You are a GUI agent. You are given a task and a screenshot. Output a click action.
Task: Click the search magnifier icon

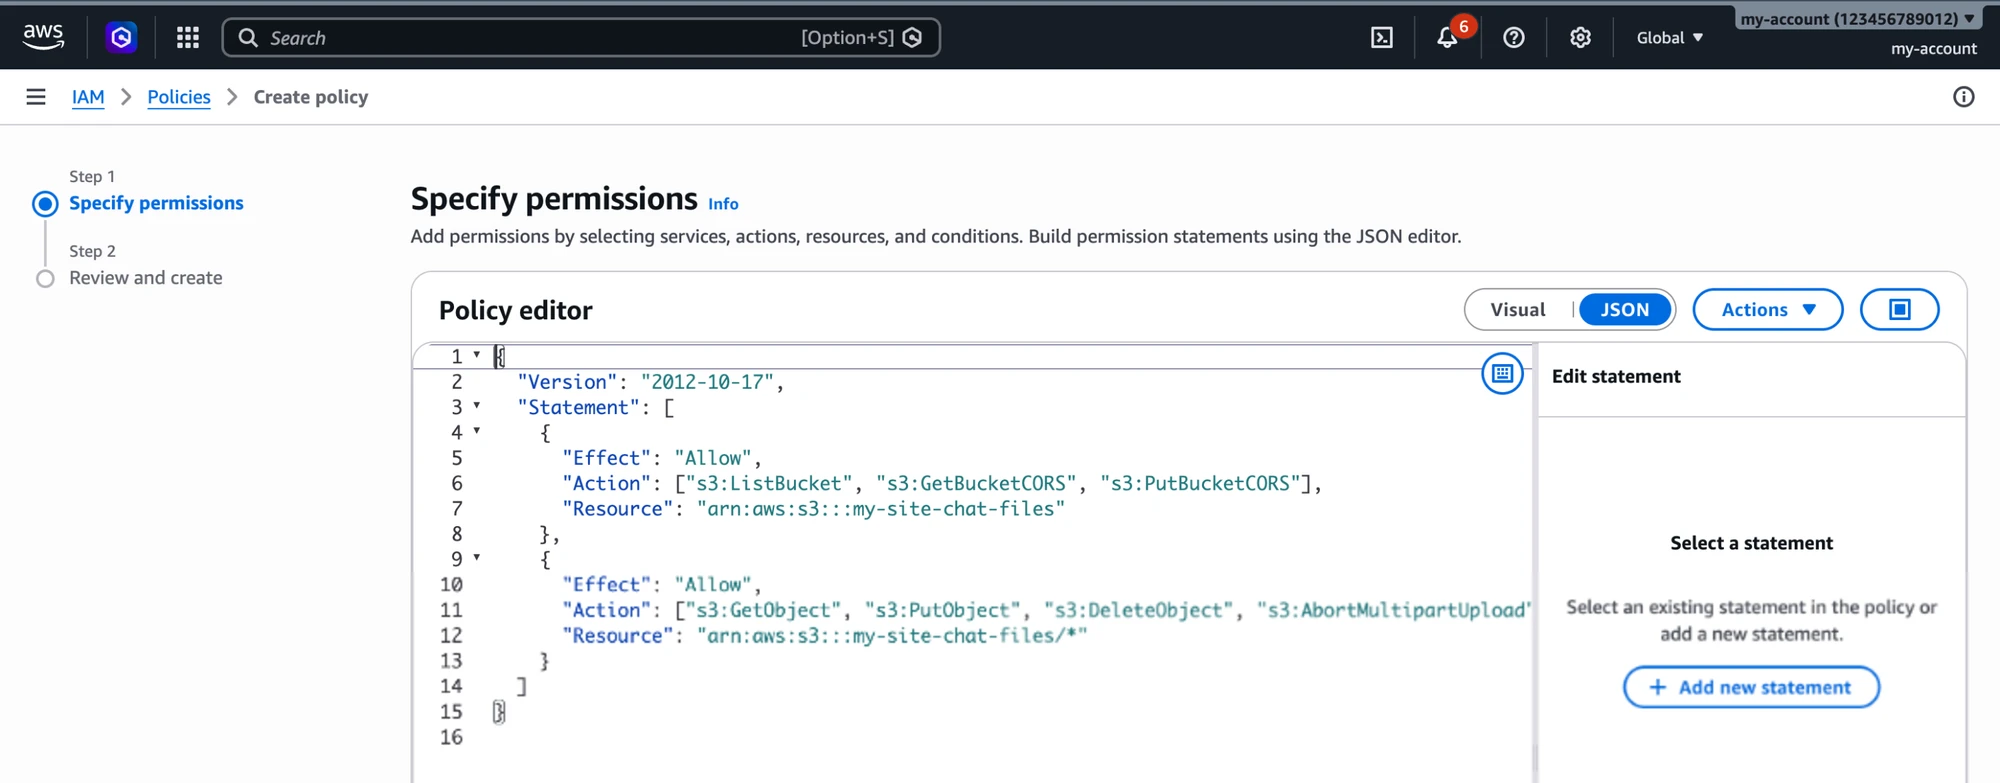[x=248, y=37]
